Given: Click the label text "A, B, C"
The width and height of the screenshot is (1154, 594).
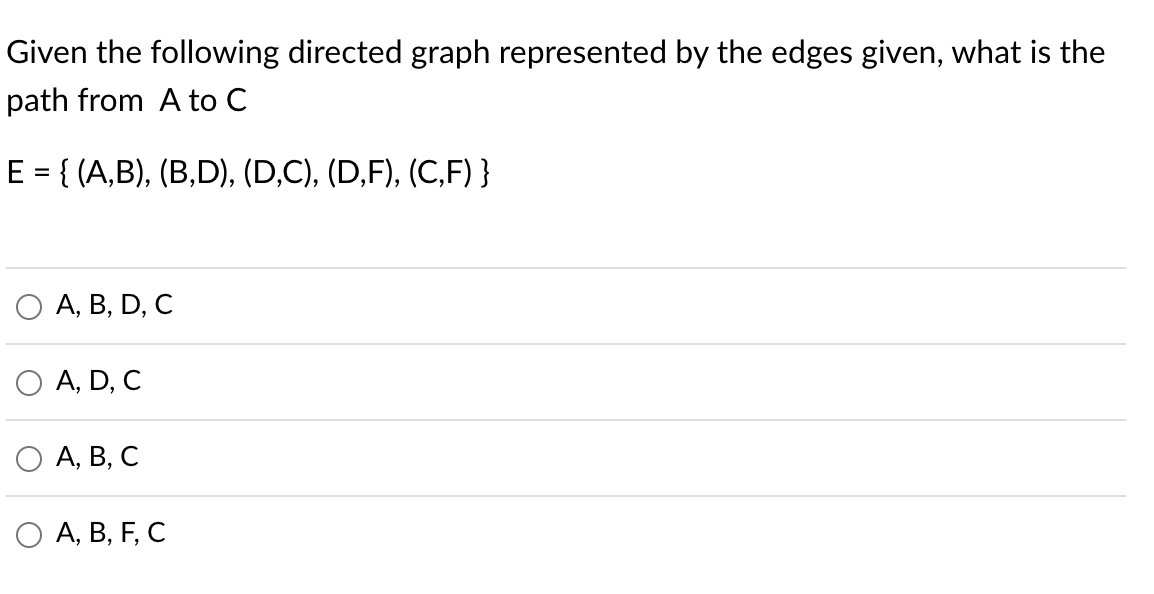Looking at the screenshot, I should point(97,457).
